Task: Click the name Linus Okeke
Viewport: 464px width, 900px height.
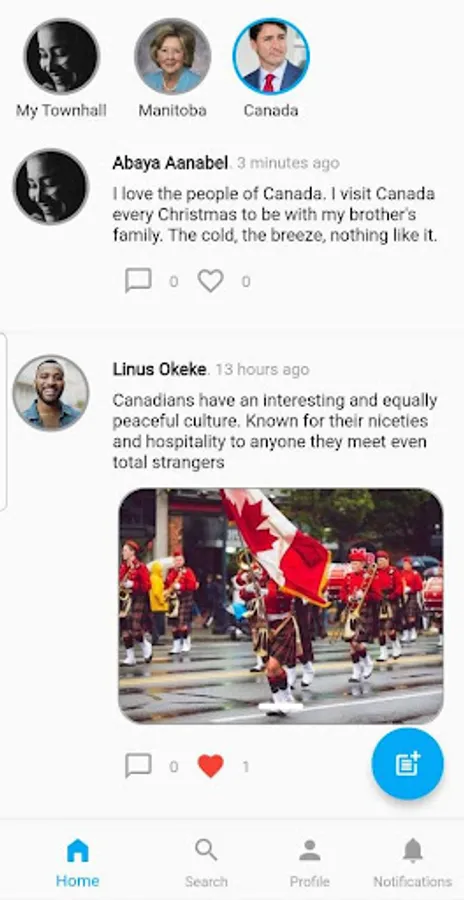Action: (x=159, y=369)
